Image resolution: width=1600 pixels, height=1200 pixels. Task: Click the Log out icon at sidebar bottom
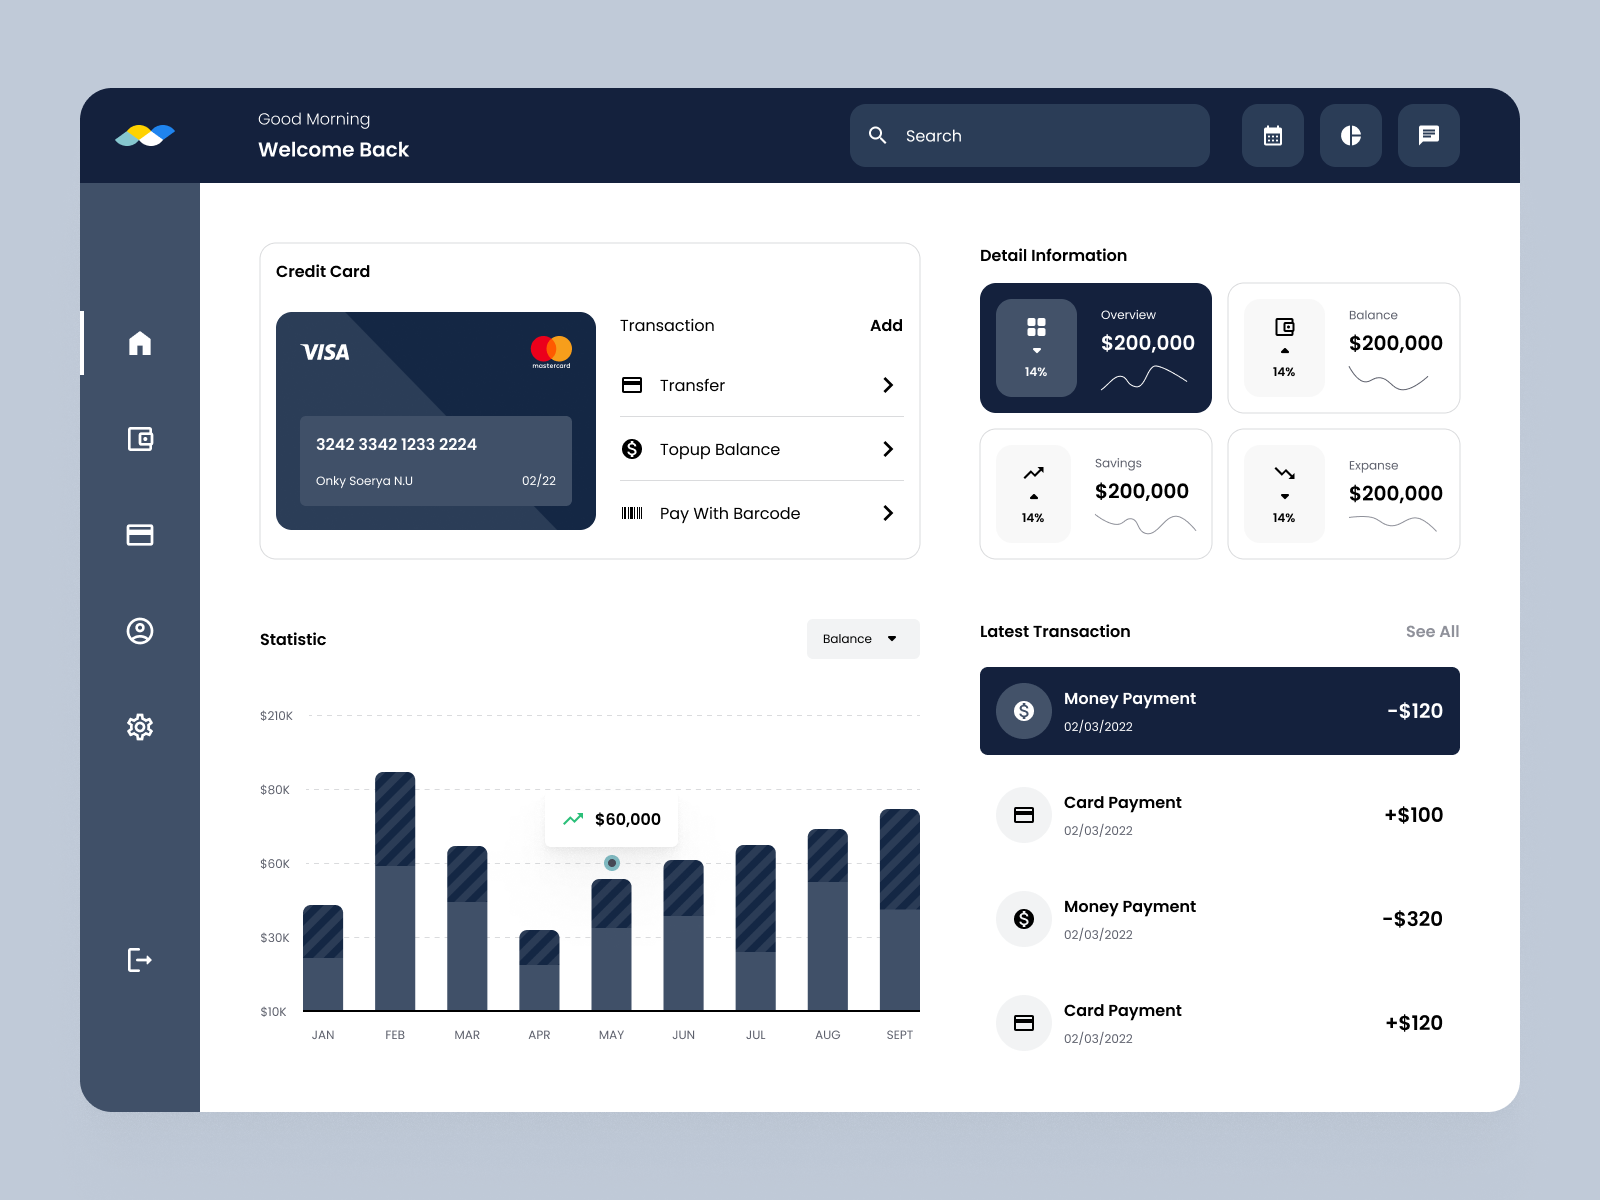(x=140, y=960)
